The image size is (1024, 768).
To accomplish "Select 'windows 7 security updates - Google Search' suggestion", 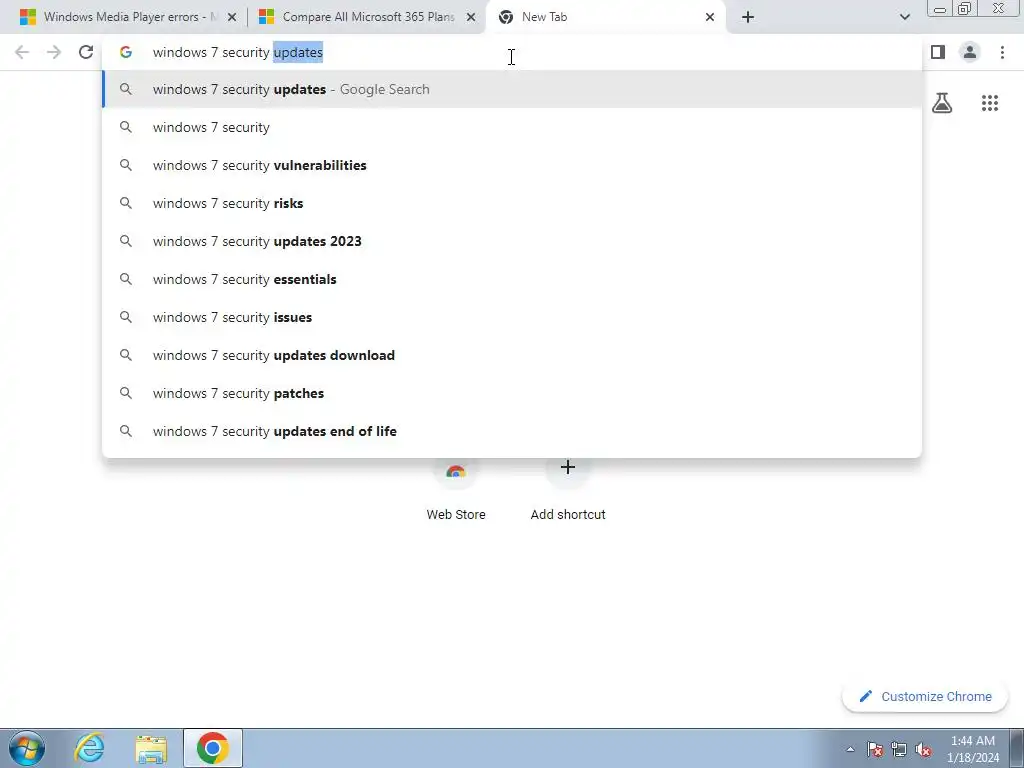I will (x=512, y=89).
